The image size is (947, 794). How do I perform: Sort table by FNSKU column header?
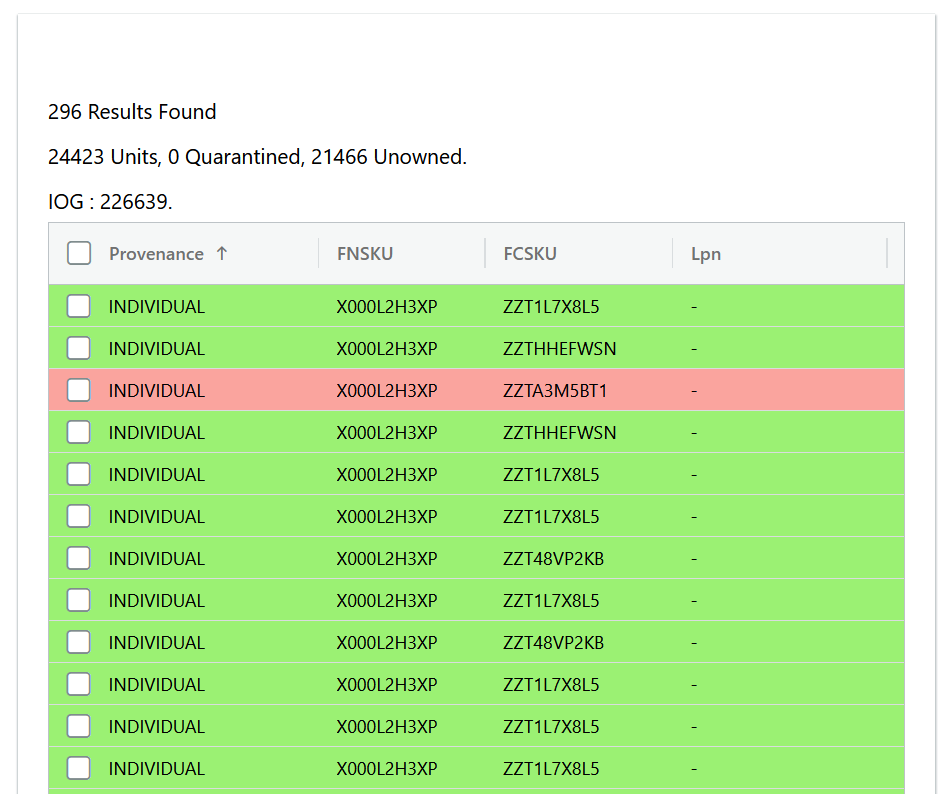(365, 254)
